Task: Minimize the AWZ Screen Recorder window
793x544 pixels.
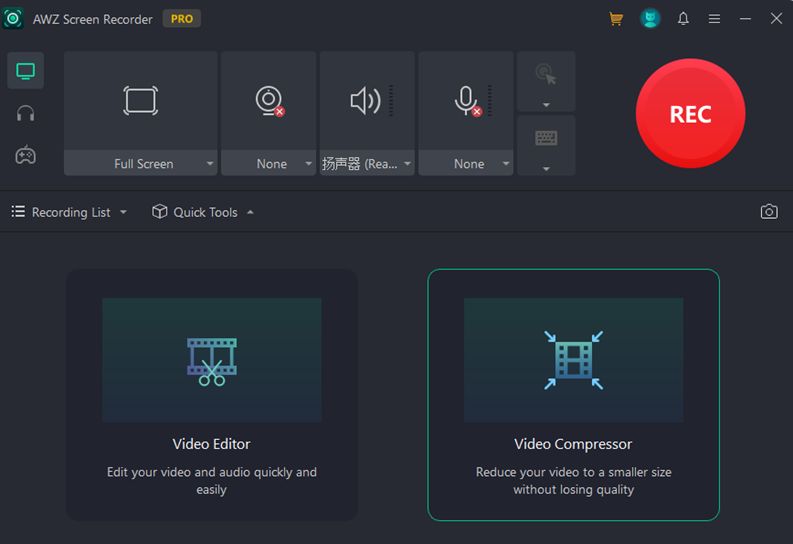Action: 745,19
